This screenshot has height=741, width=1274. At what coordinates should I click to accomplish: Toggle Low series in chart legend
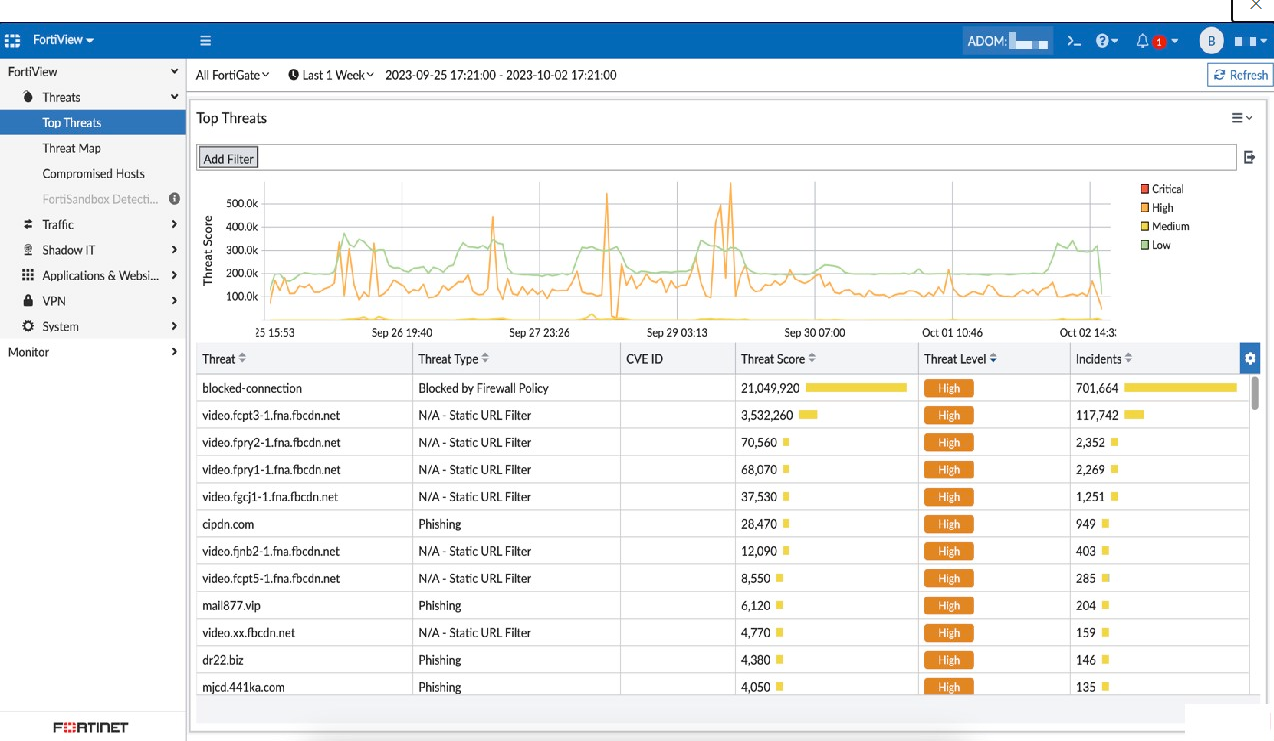point(1156,245)
